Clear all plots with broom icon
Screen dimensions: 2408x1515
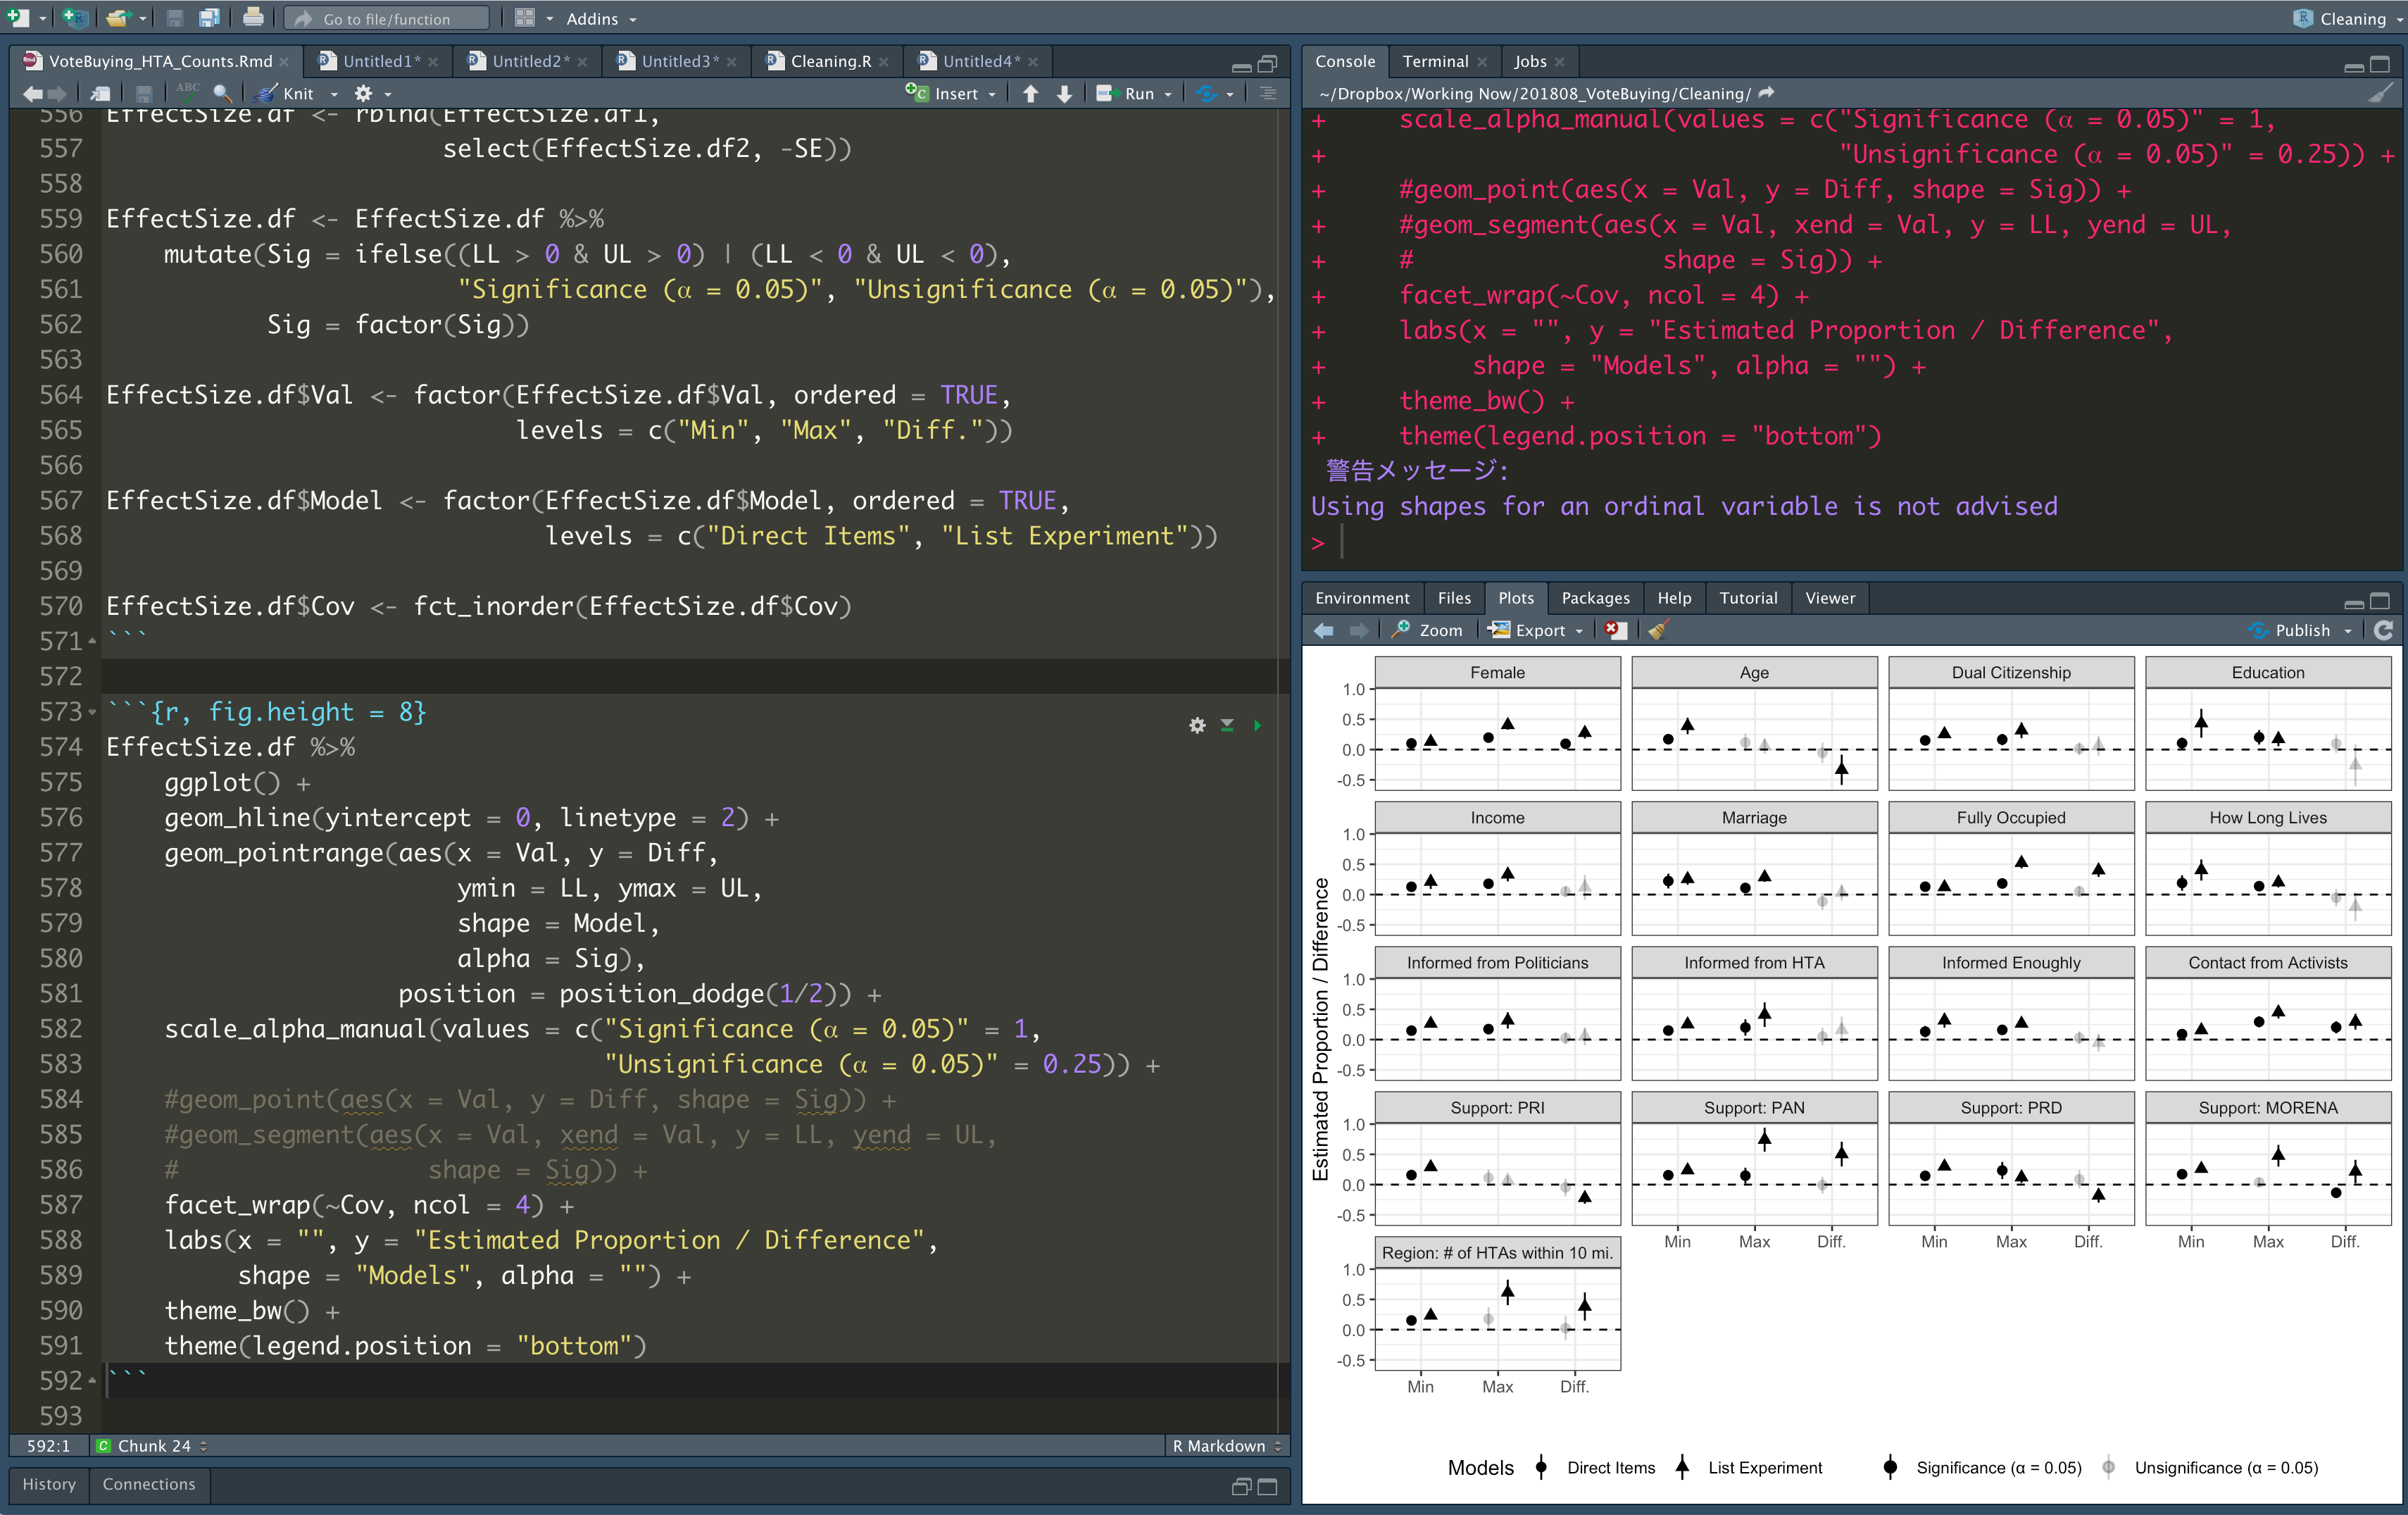point(1657,630)
